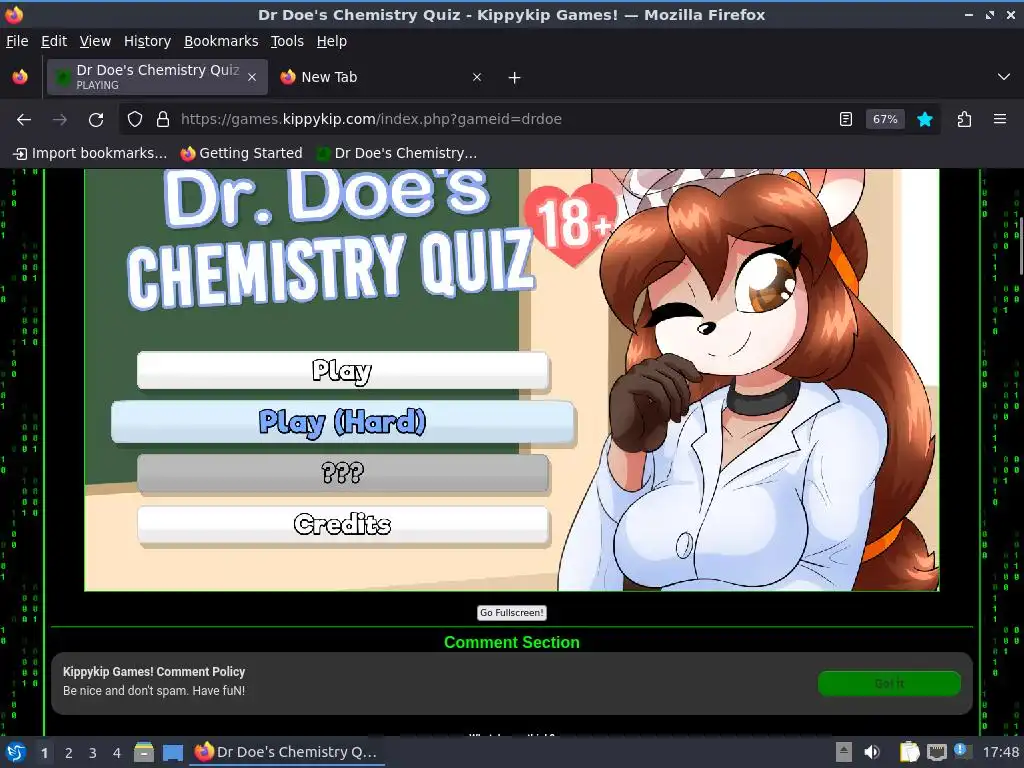Viewport: 1024px width, 768px height.
Task: Click the Go Fullscreen! button
Action: tap(512, 613)
